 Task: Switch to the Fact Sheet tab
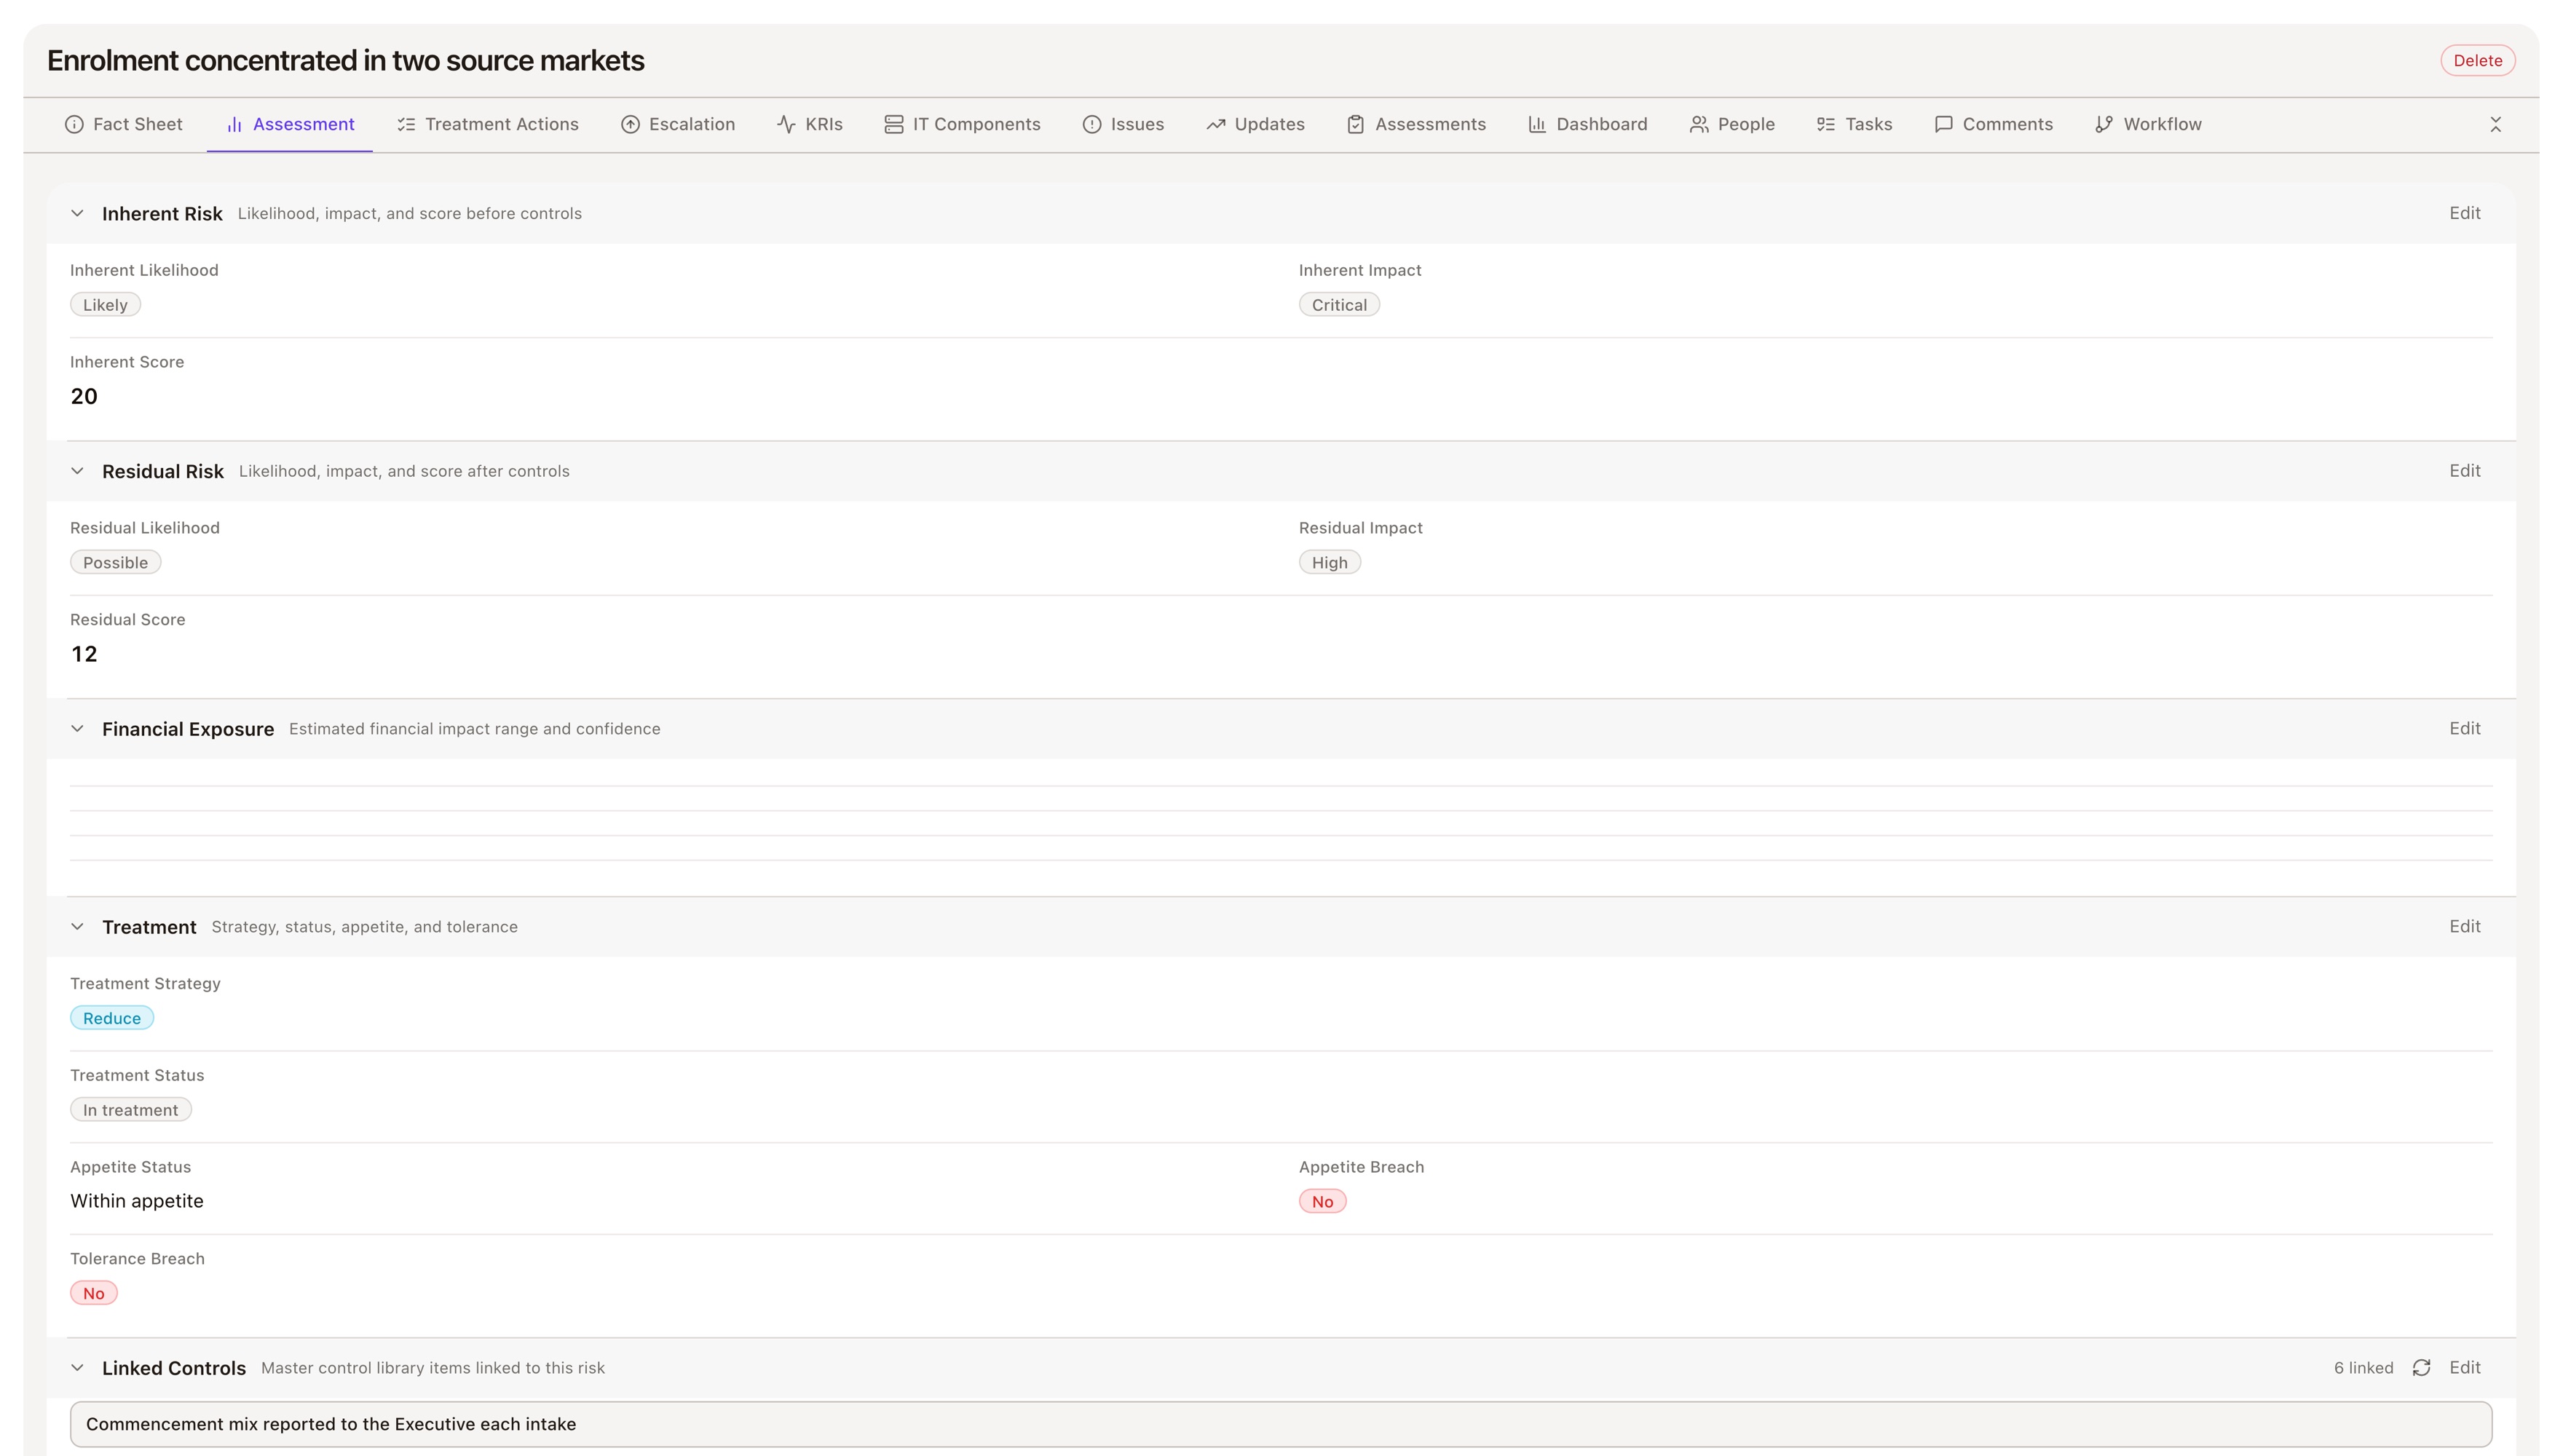[123, 124]
